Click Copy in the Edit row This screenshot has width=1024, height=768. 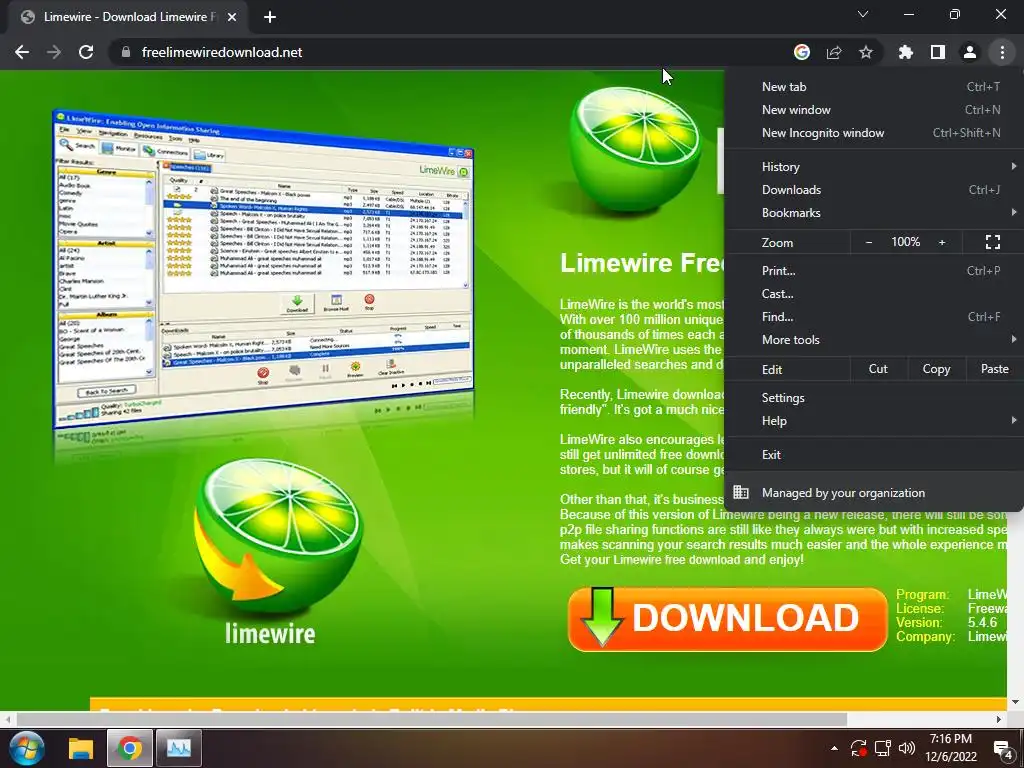tap(936, 369)
